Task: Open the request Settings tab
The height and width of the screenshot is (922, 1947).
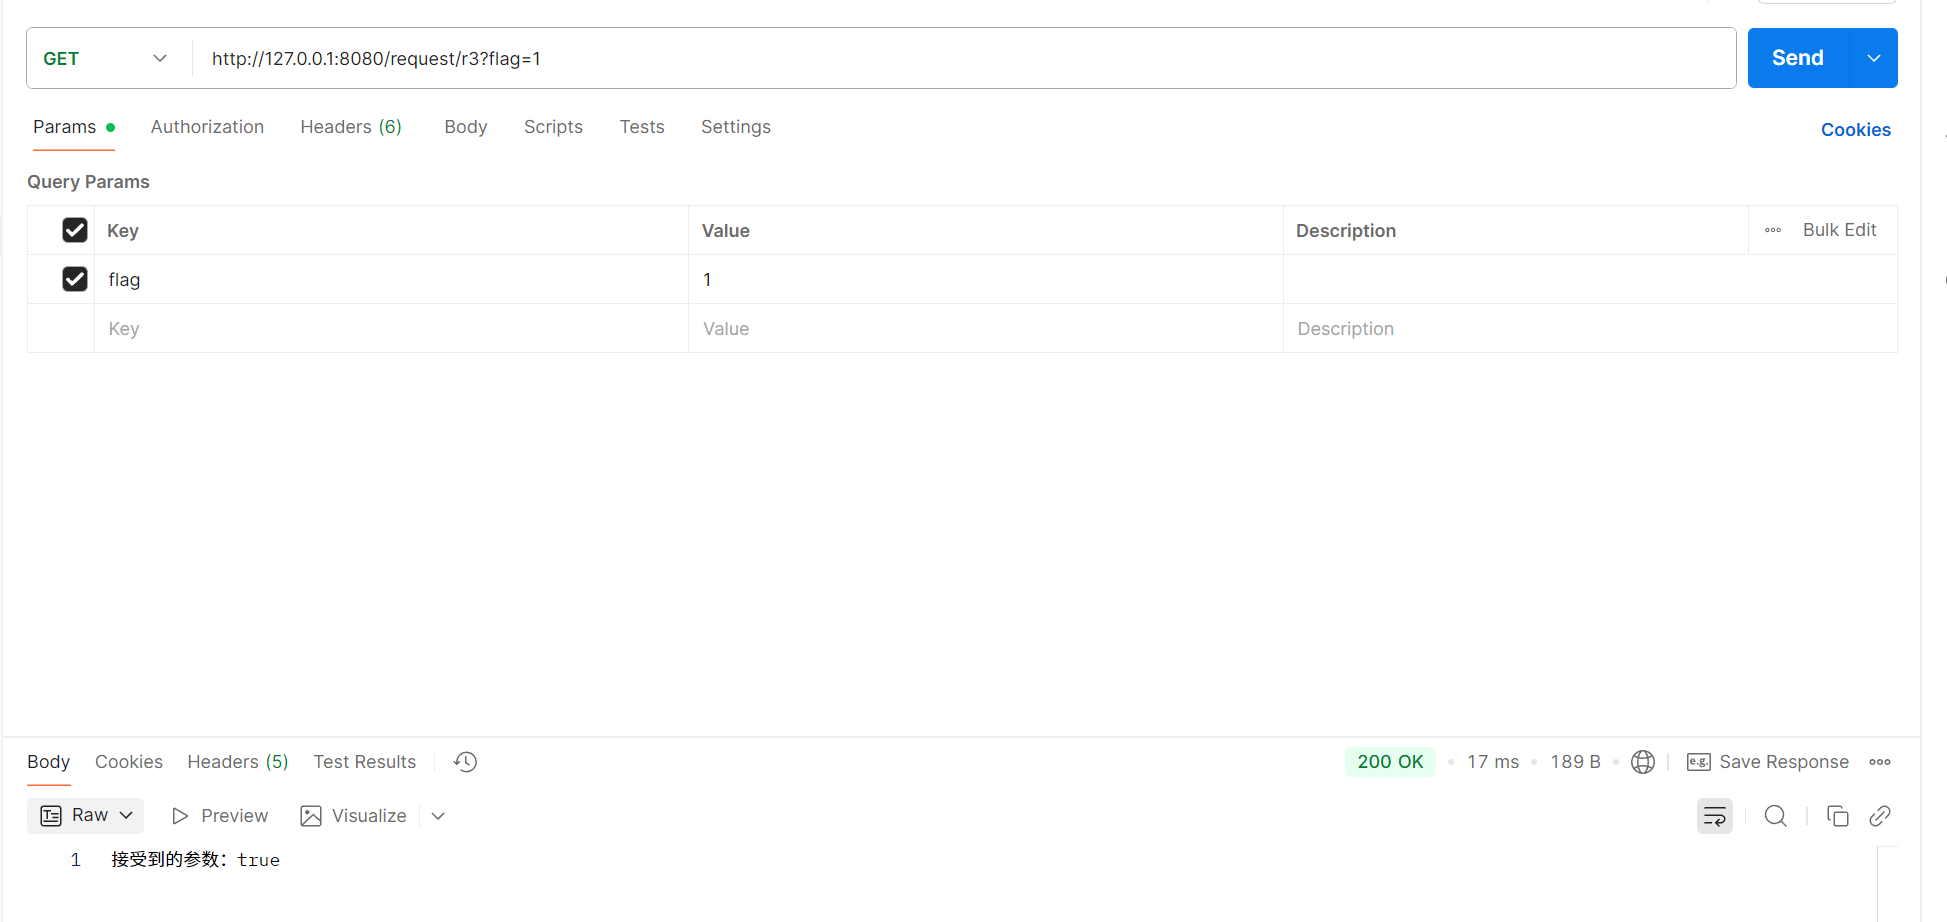Action: 736,127
